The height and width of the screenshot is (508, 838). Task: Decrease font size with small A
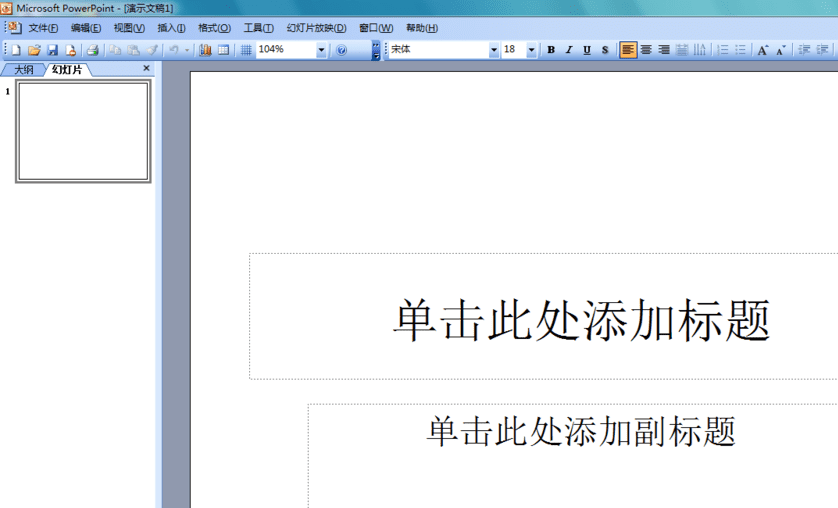click(x=781, y=50)
